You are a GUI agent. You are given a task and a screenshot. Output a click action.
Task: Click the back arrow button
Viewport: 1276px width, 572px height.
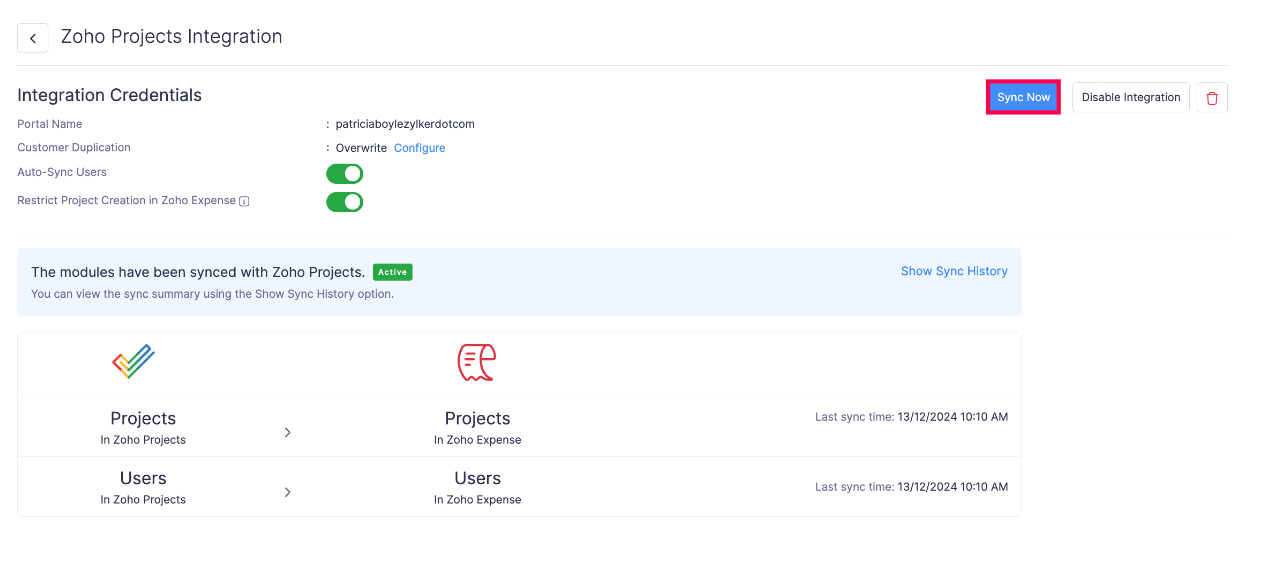coord(33,38)
